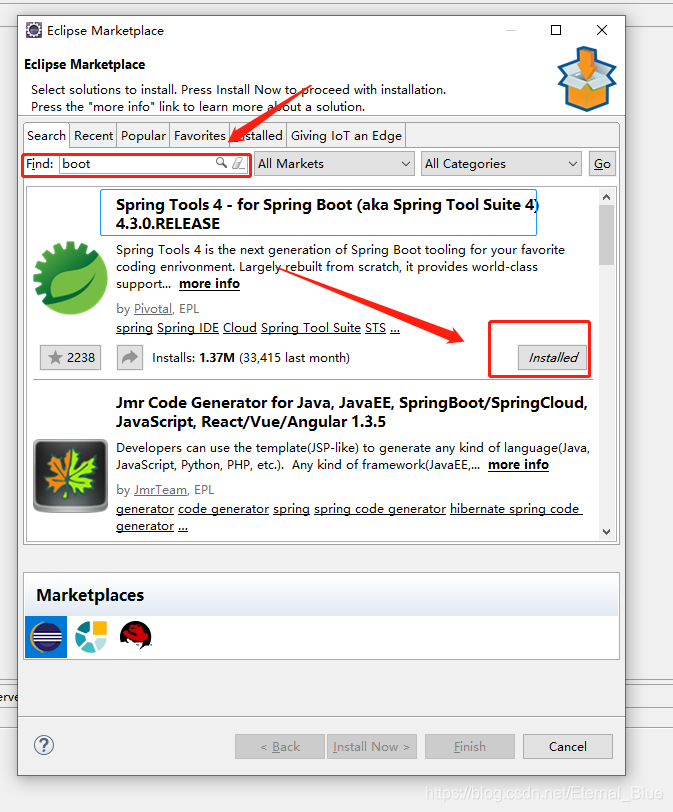Image resolution: width=673 pixels, height=812 pixels.
Task: Click the STS tag link
Action: [375, 328]
